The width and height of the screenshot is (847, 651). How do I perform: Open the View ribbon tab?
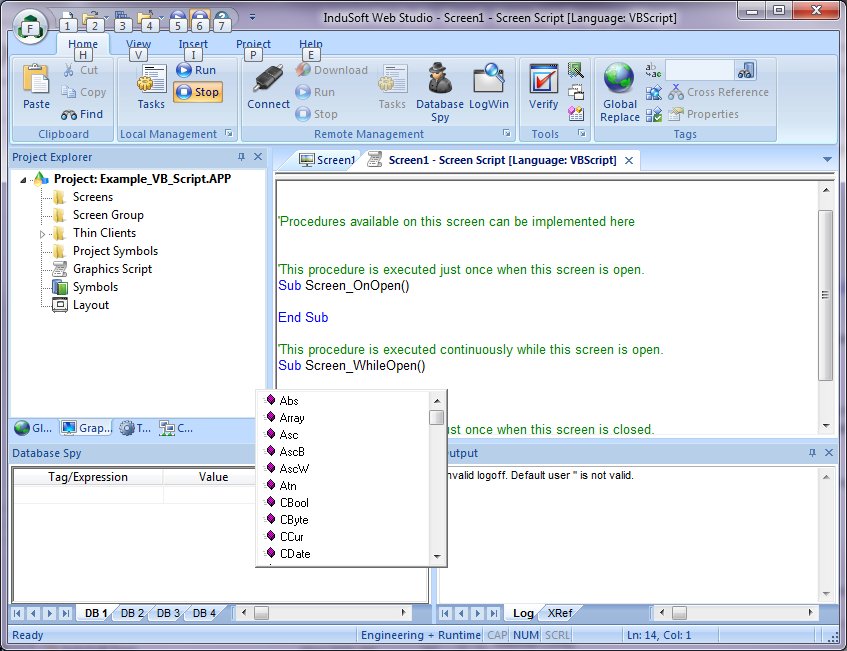click(138, 44)
